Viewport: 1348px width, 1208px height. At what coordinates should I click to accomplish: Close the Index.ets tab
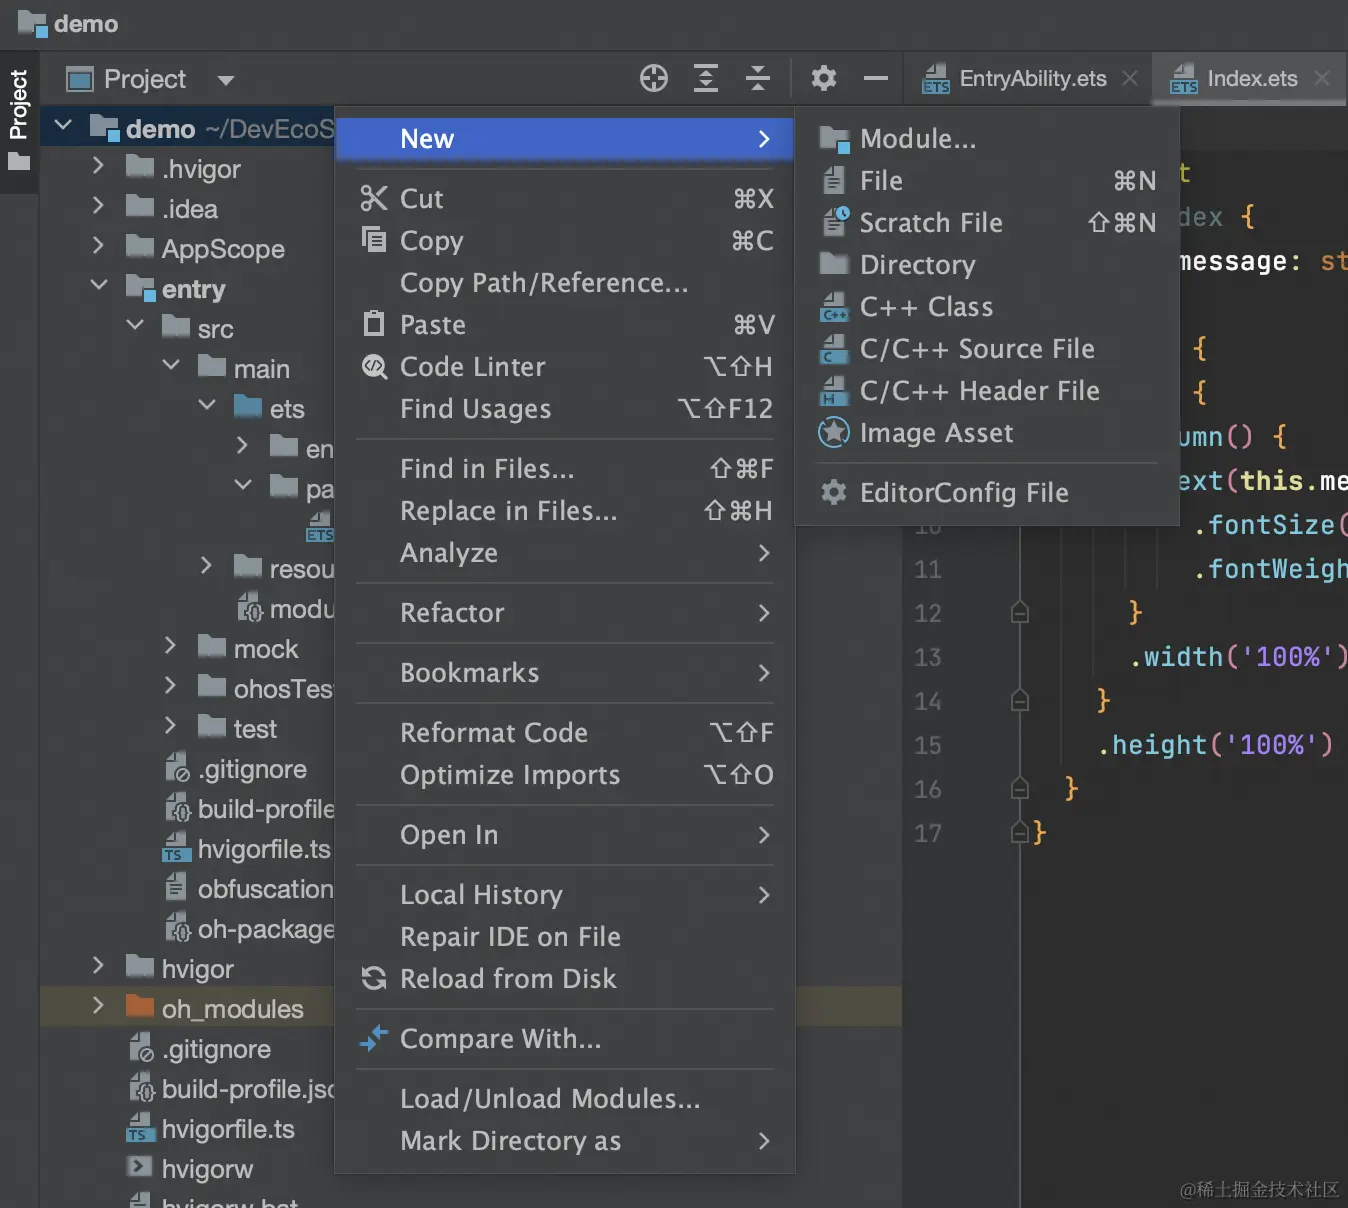(1322, 78)
